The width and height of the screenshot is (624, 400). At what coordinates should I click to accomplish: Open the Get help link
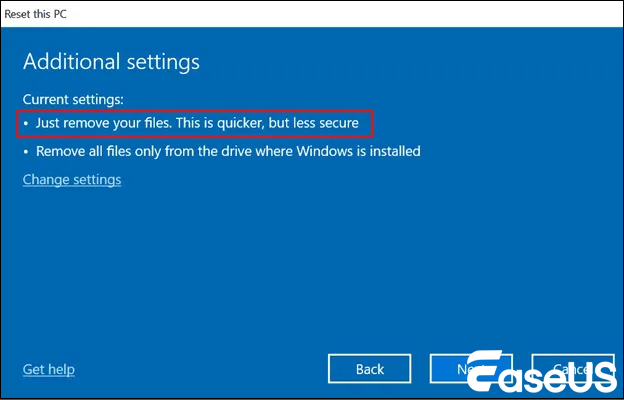[x=49, y=370]
